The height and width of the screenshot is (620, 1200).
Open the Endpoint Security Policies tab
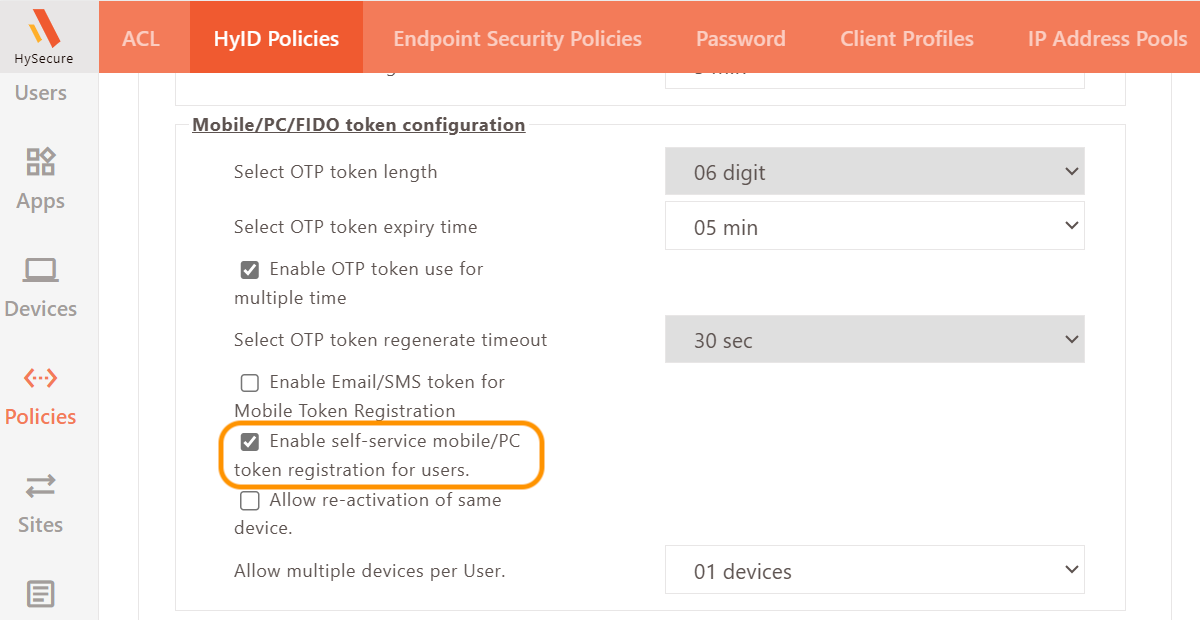pos(517,39)
